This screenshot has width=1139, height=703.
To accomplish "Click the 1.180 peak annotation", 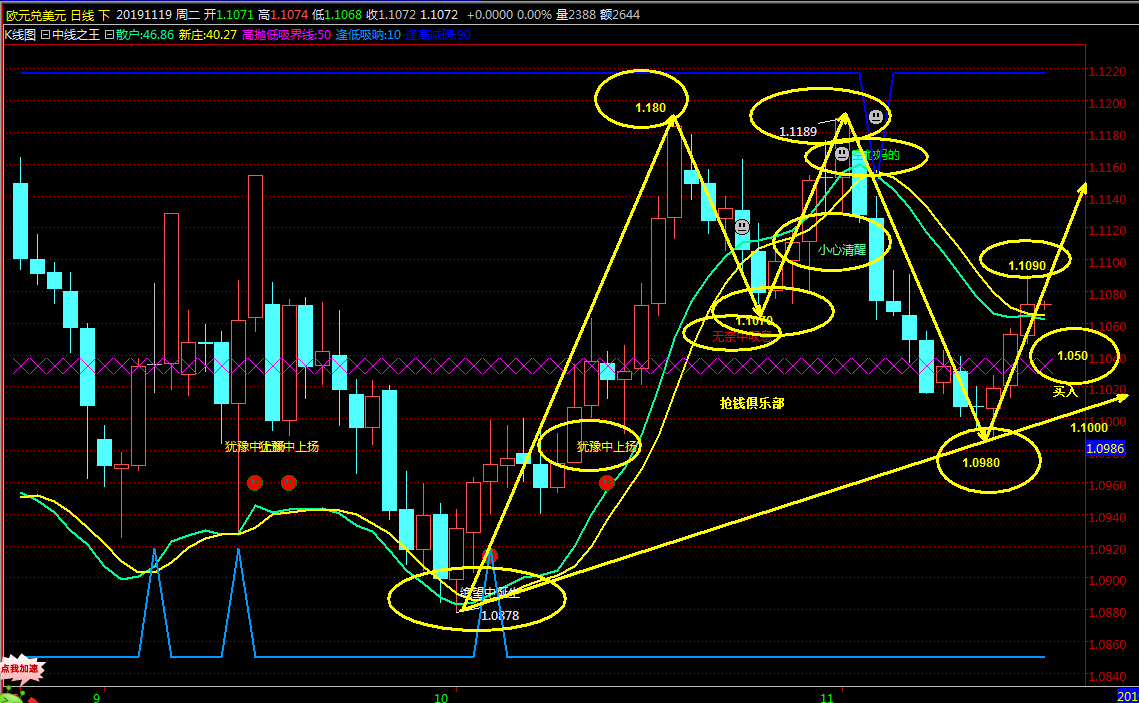I will [x=650, y=107].
